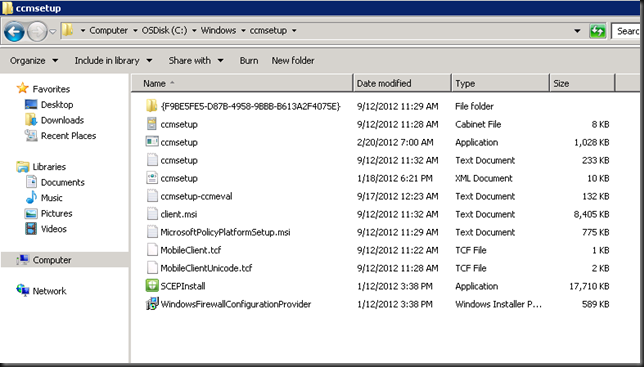Select Network in the navigation pane
The width and height of the screenshot is (644, 367).
[49, 291]
